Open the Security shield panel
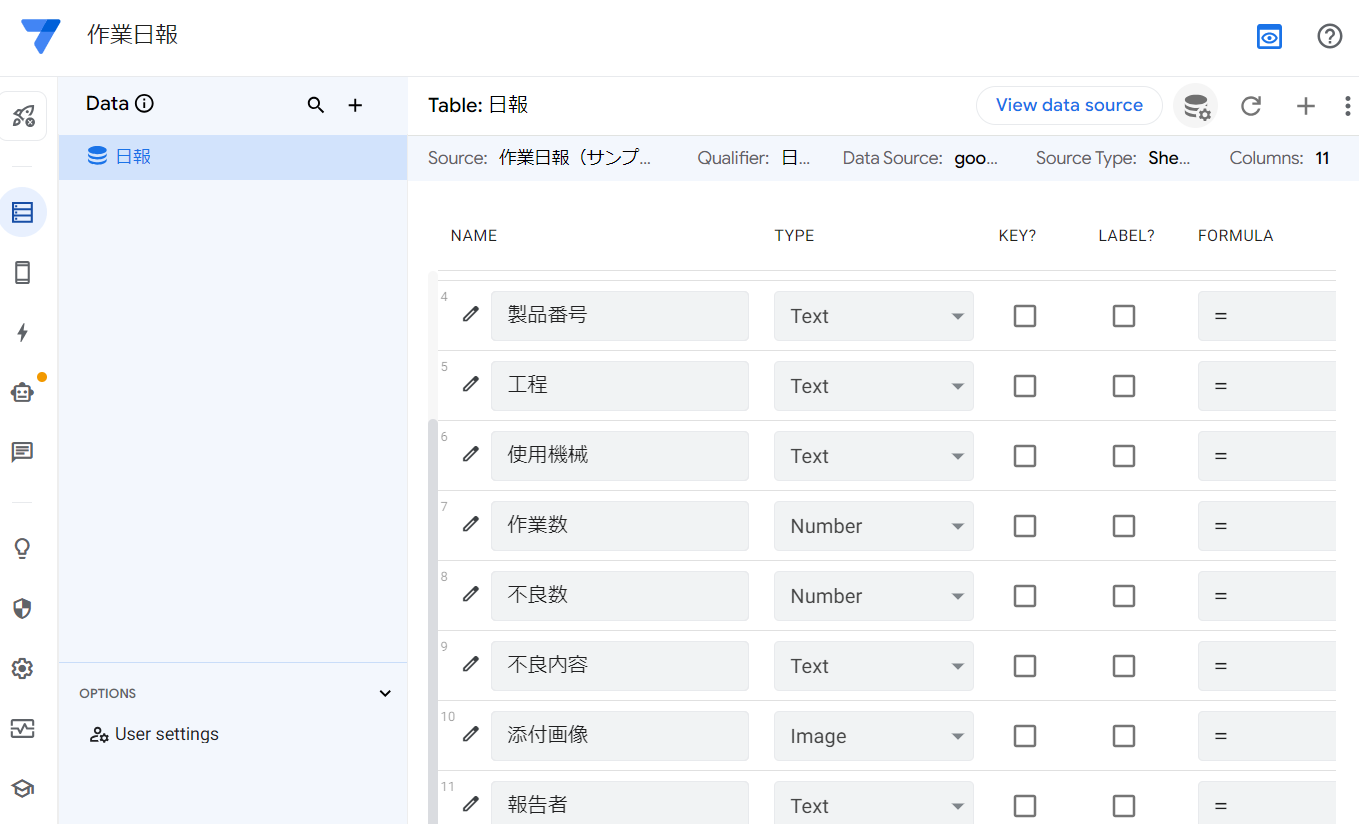This screenshot has height=824, width=1359. tap(23, 608)
